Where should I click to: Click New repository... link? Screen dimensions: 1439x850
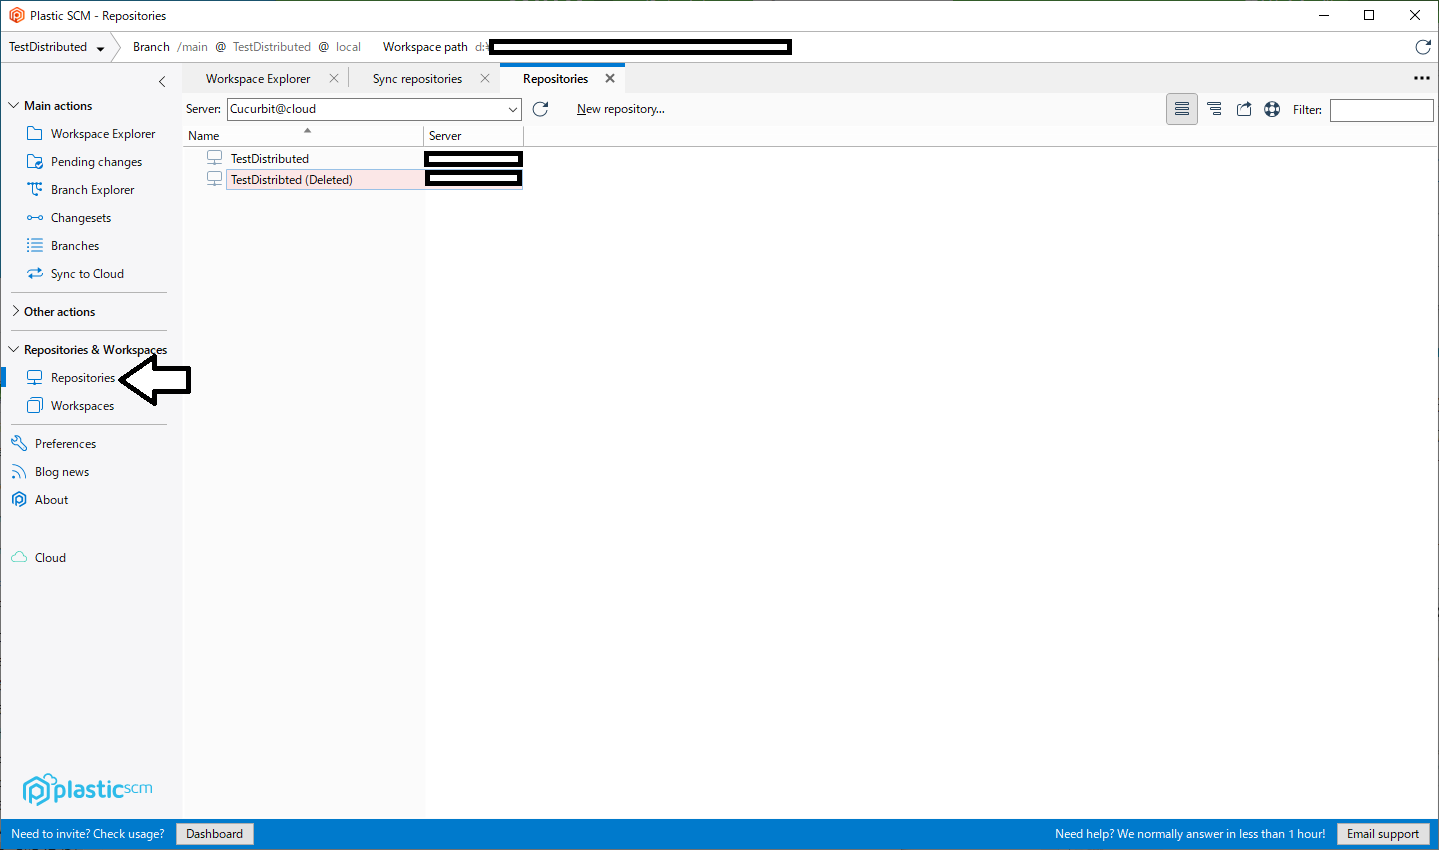click(x=620, y=109)
